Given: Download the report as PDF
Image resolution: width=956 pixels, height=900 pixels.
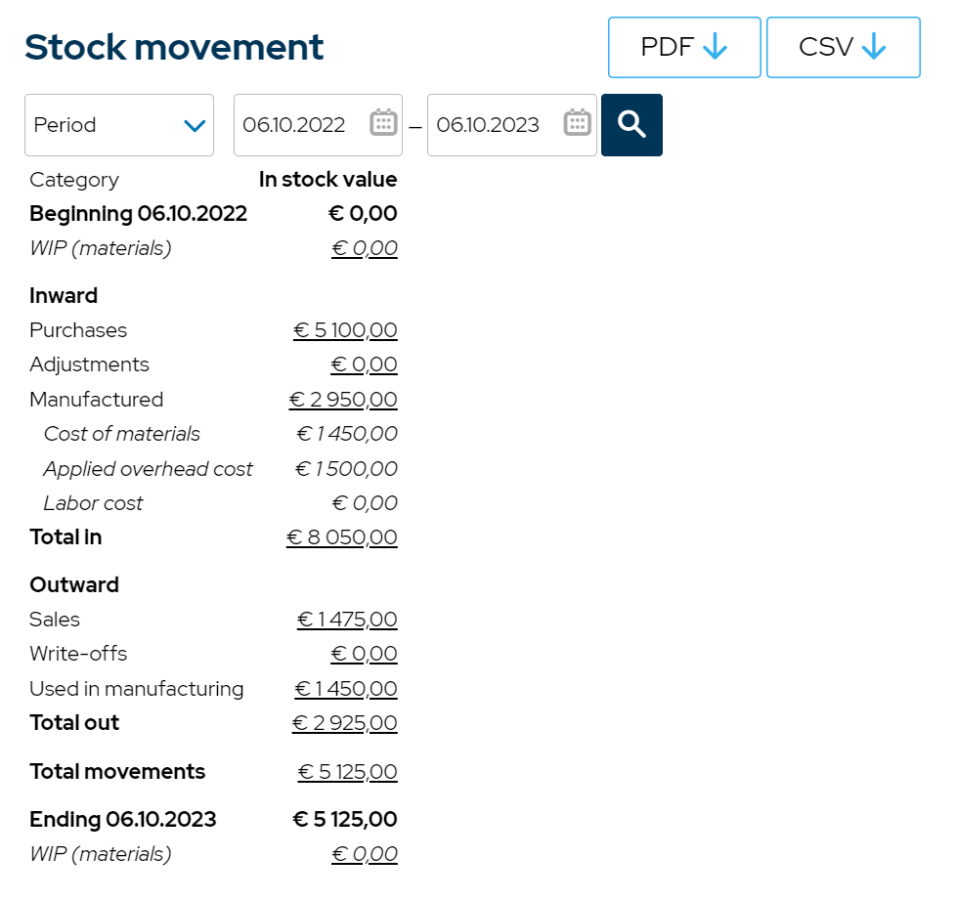Looking at the screenshot, I should click(683, 46).
